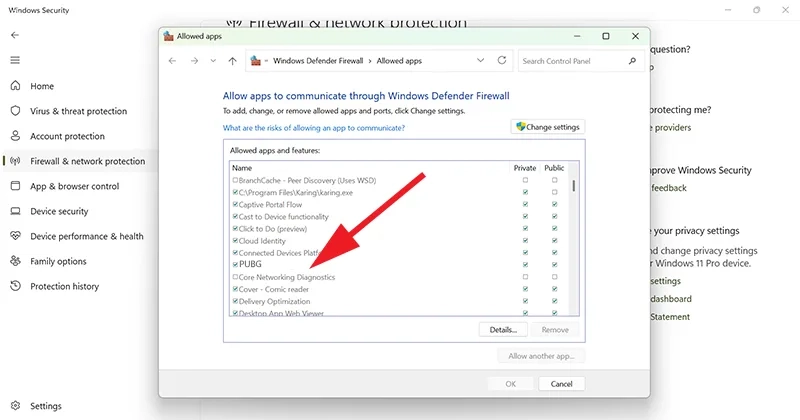Open Settings gear in the sidebar
The image size is (800, 420).
(15, 406)
